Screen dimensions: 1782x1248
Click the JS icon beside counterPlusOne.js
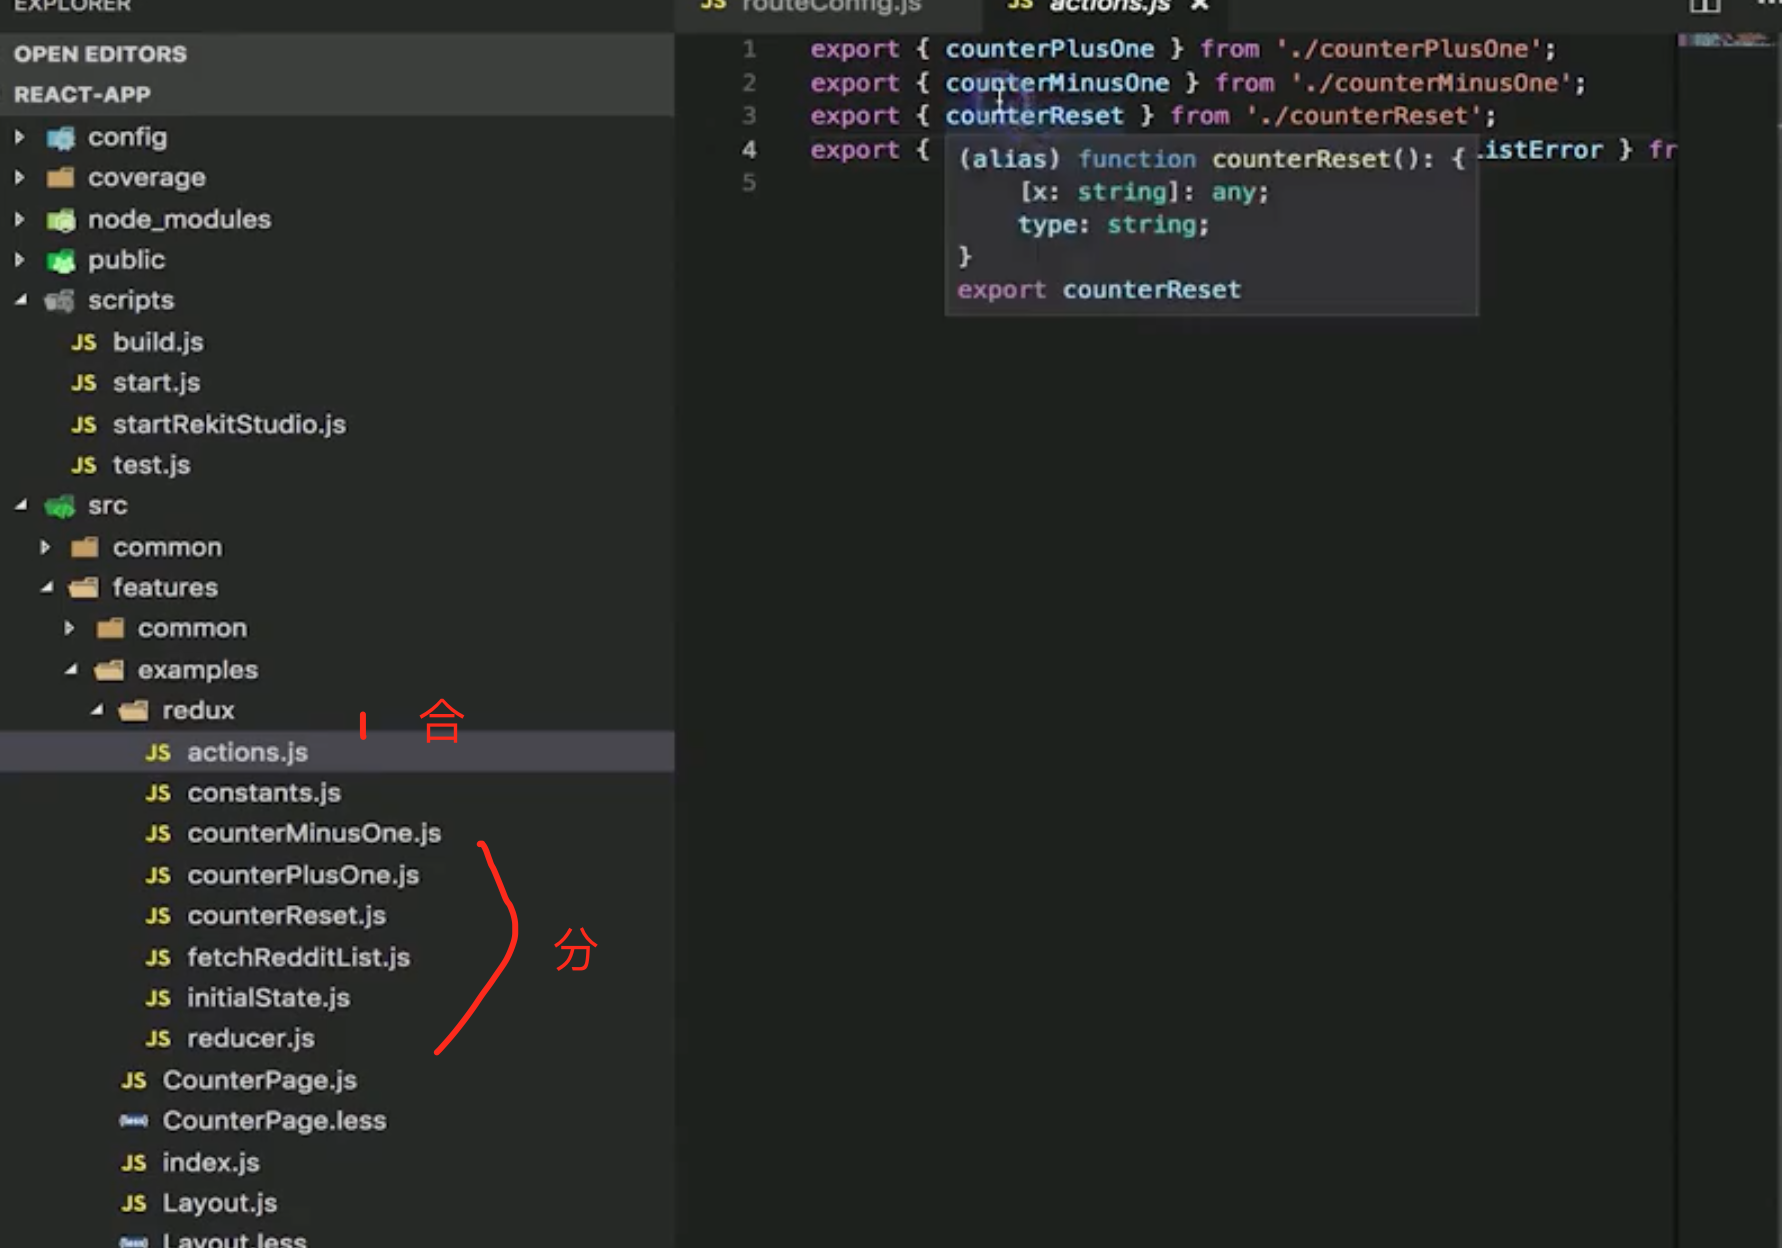click(x=158, y=876)
